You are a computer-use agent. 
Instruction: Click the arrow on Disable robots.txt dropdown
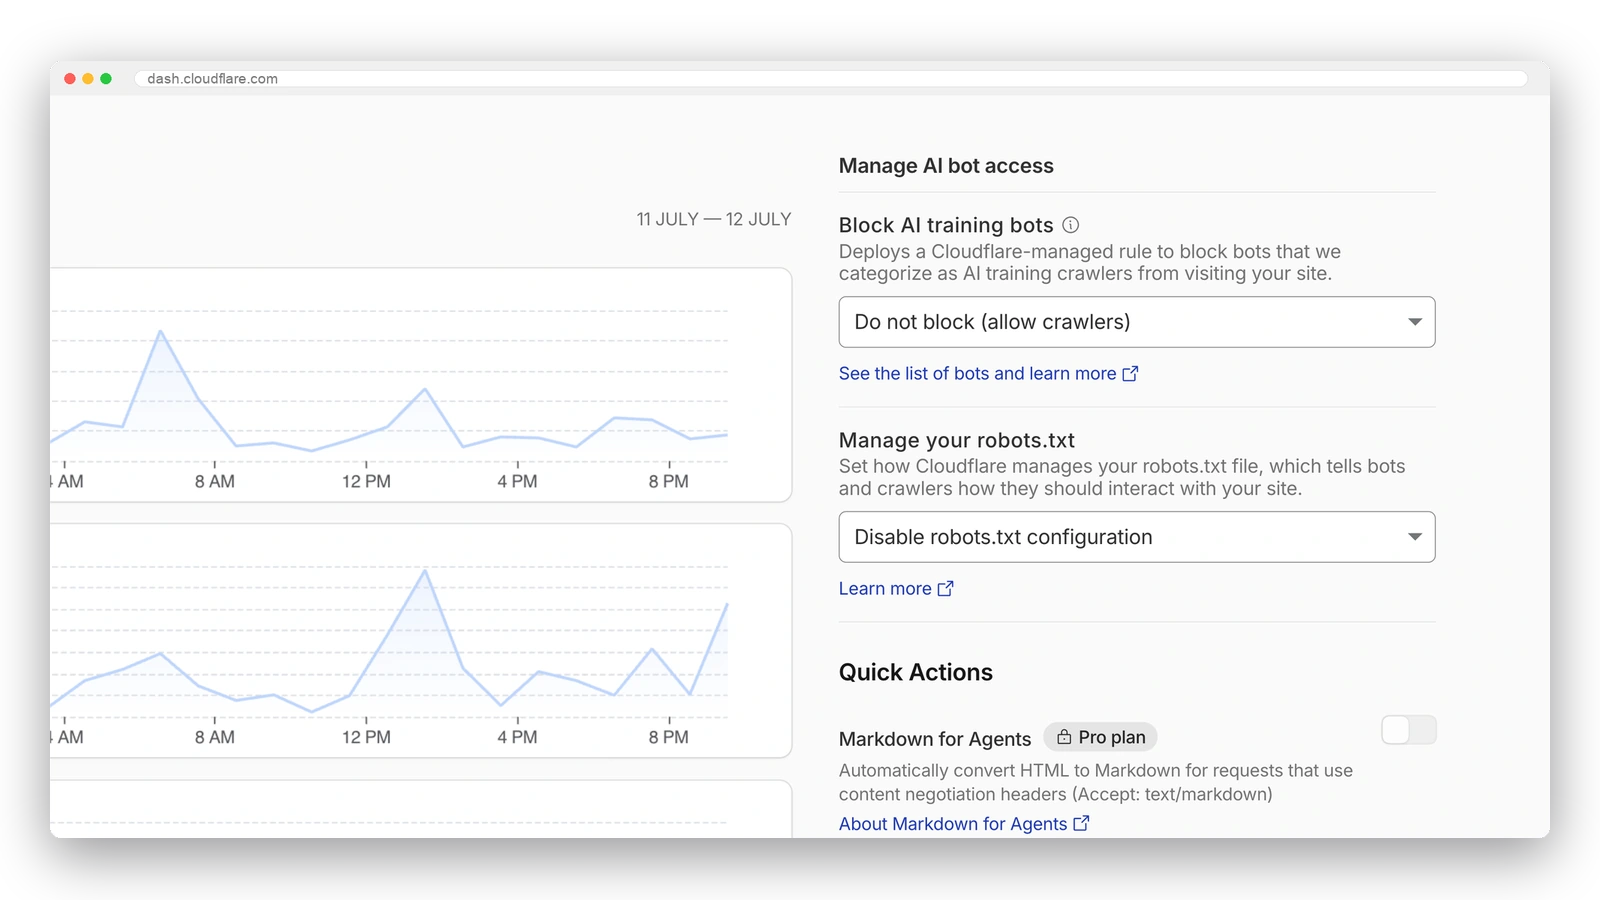pyautogui.click(x=1415, y=537)
